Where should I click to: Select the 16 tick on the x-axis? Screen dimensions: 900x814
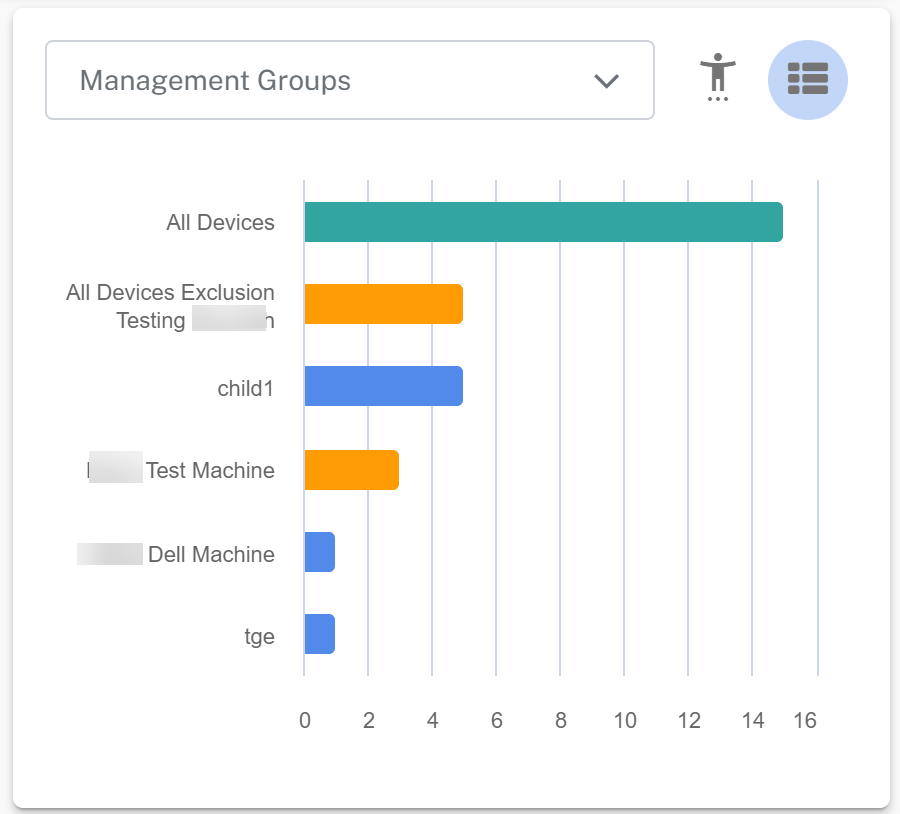tap(805, 721)
